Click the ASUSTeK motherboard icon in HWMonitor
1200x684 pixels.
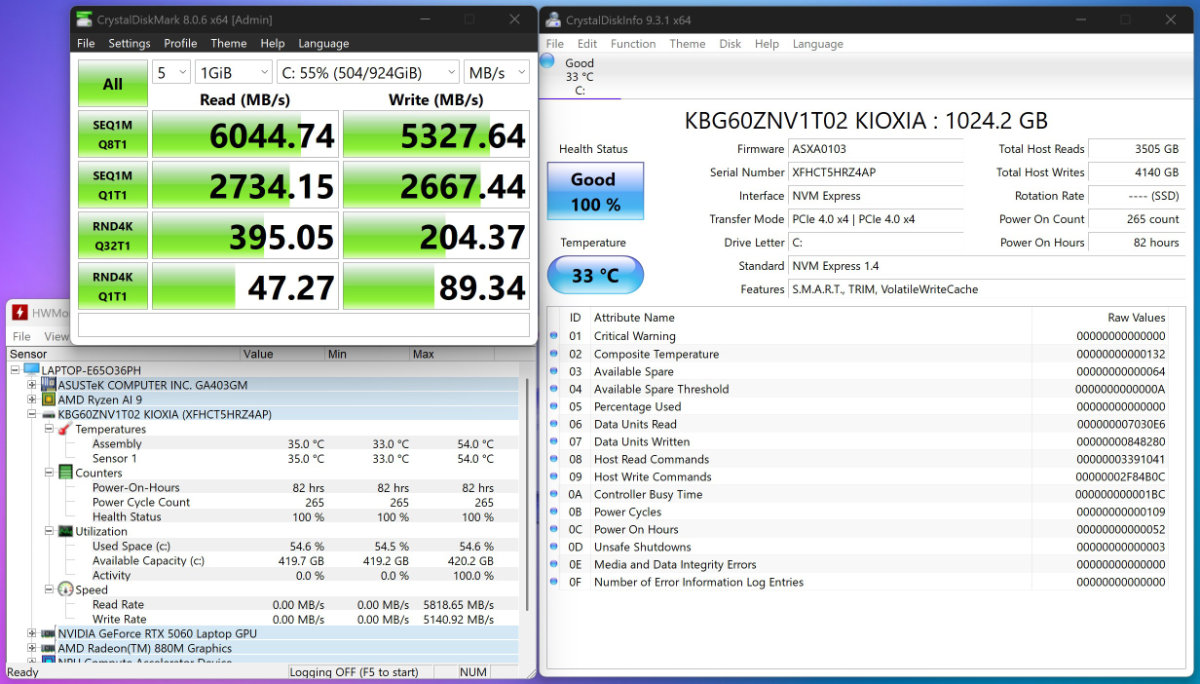[49, 385]
